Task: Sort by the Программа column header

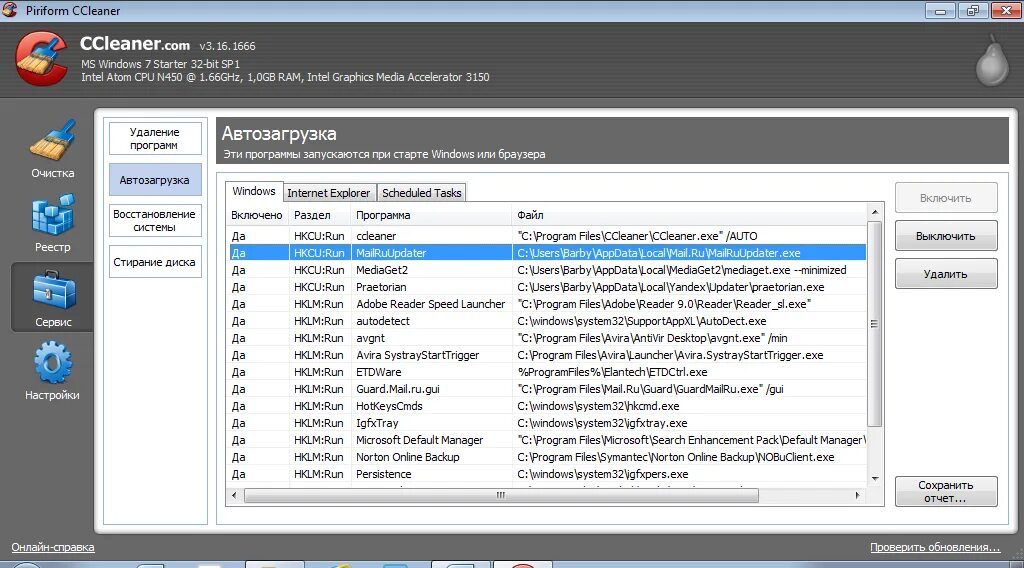Action: click(x=431, y=215)
